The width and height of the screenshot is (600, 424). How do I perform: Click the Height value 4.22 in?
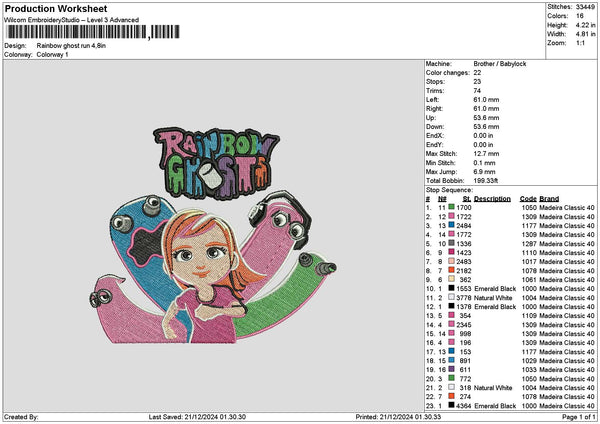pyautogui.click(x=585, y=25)
